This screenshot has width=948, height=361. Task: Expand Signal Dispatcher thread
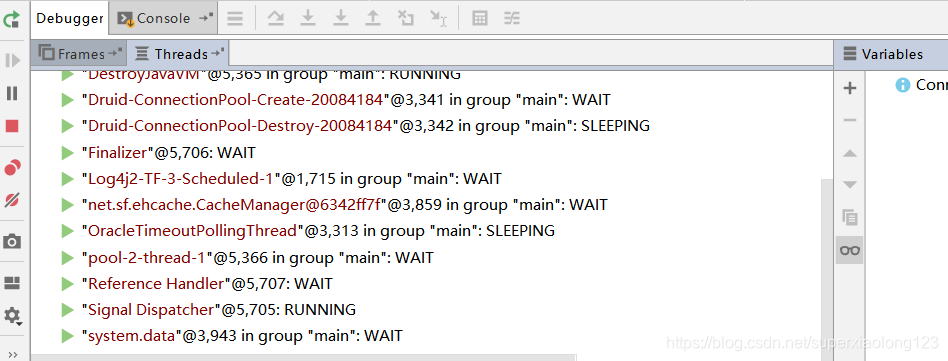68,310
